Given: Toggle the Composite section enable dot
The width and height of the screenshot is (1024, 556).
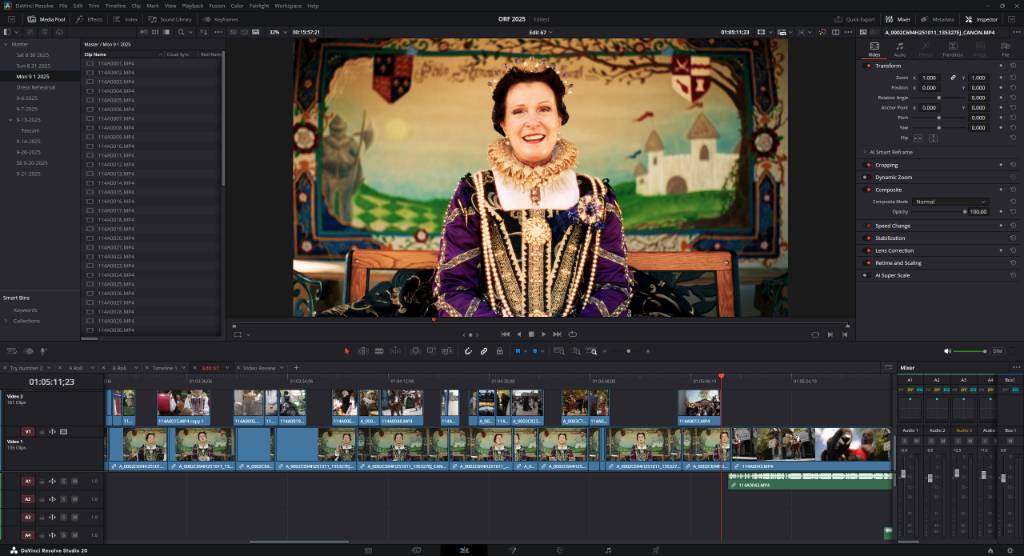Looking at the screenshot, I should pyautogui.click(x=868, y=189).
